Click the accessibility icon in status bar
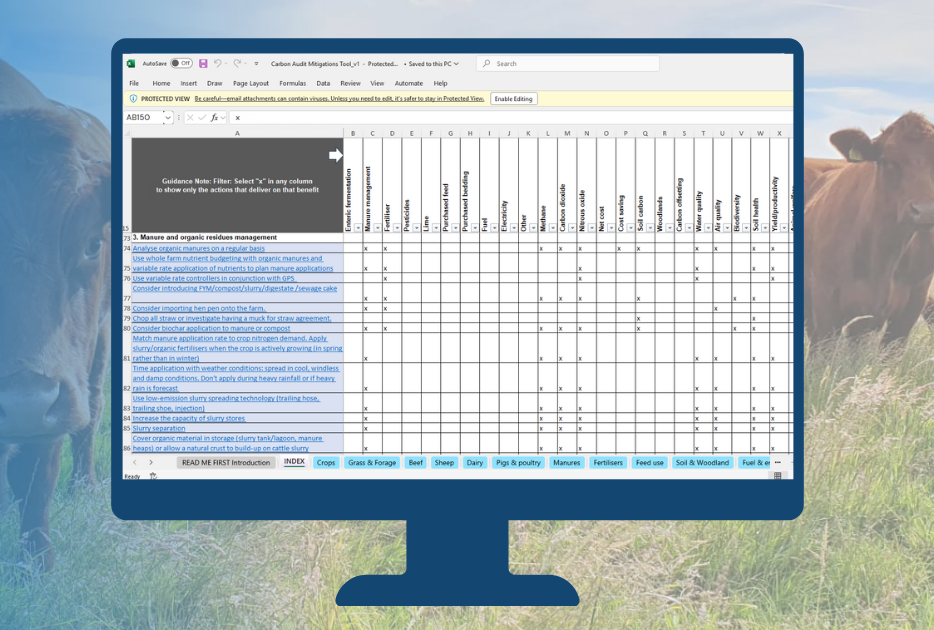This screenshot has height=630, width=934. (x=153, y=476)
